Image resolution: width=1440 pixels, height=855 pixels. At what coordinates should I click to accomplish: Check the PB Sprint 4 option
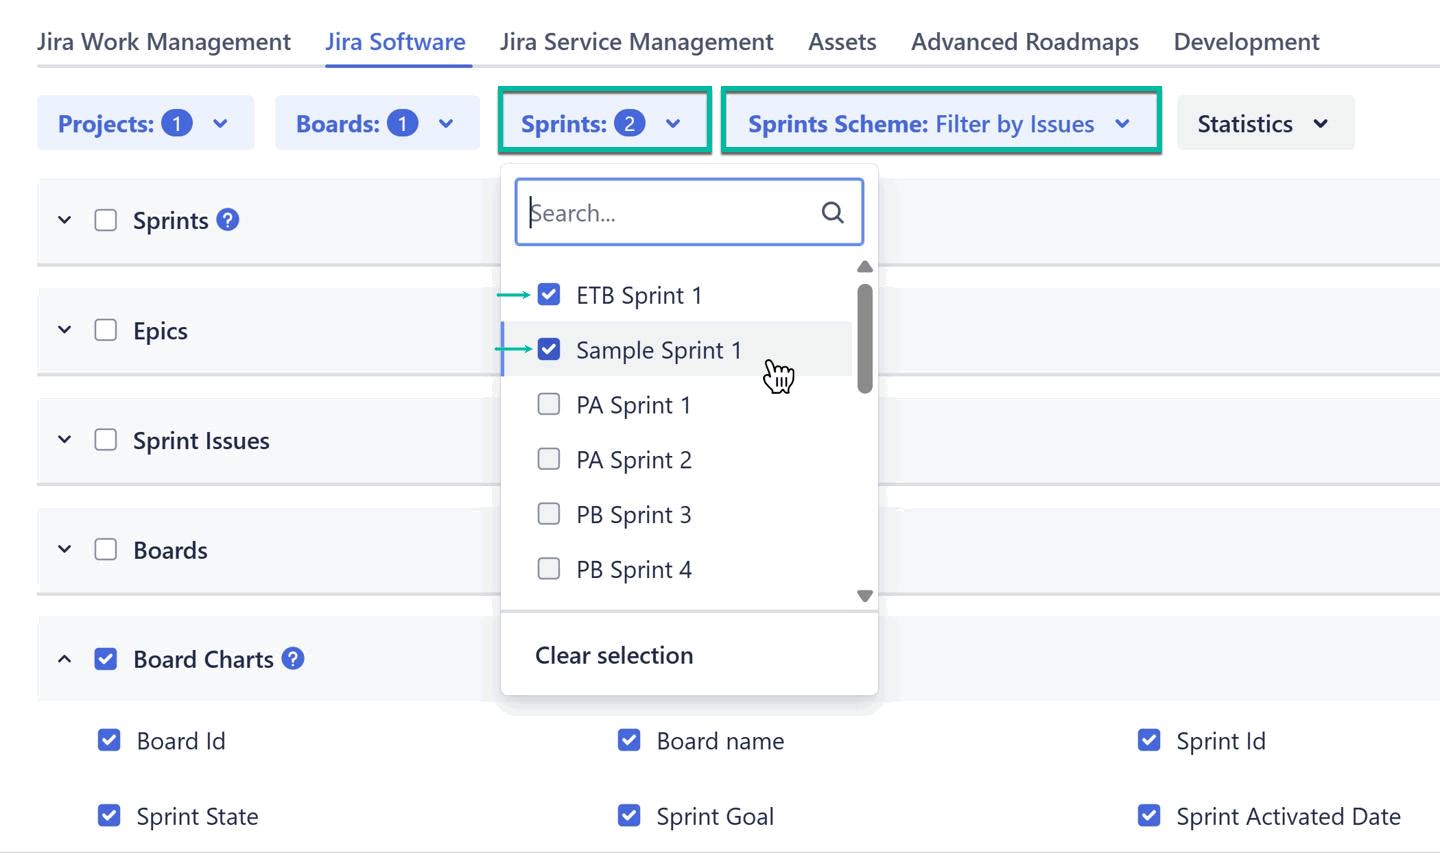point(548,568)
